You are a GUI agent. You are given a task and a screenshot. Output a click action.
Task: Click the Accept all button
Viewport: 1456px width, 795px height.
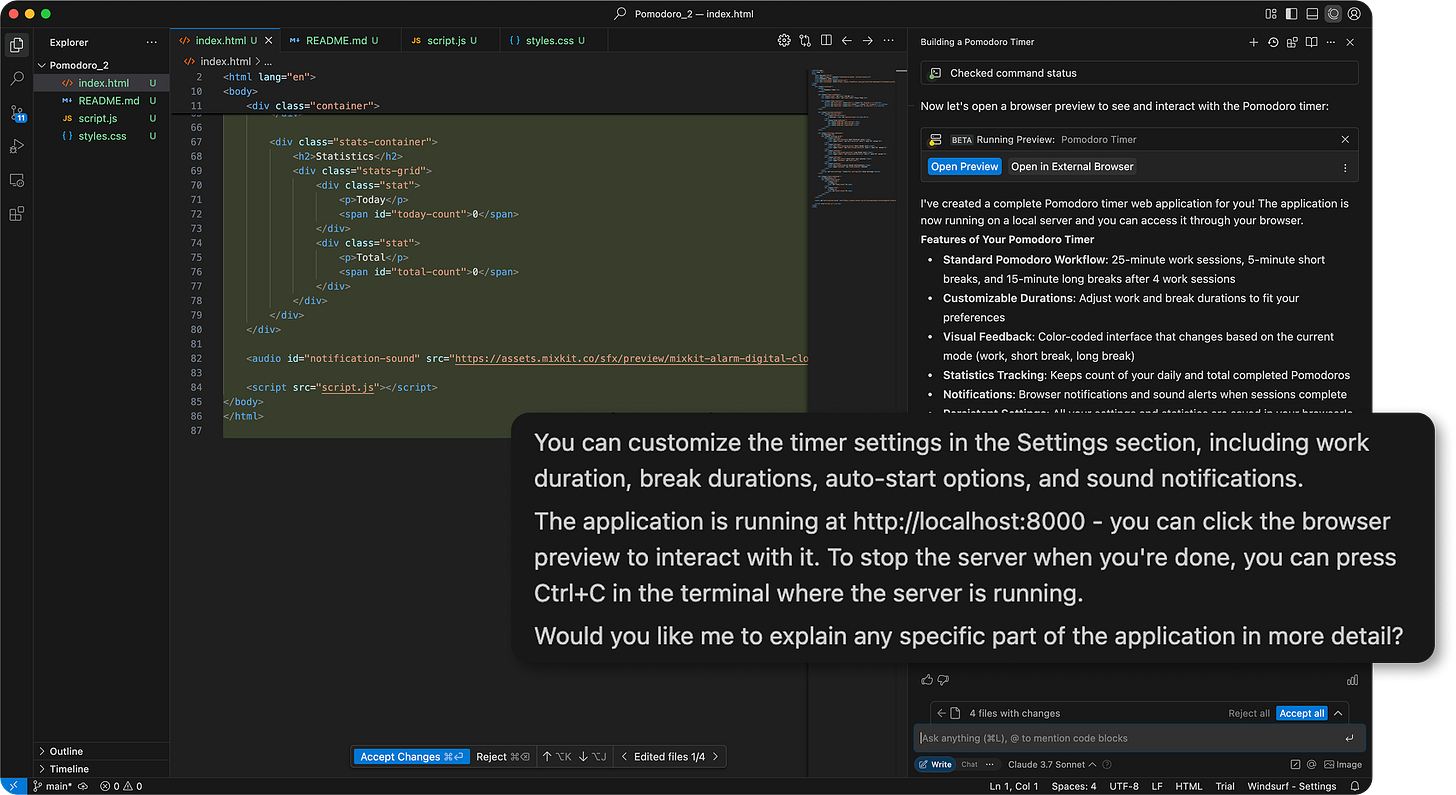(x=1302, y=713)
